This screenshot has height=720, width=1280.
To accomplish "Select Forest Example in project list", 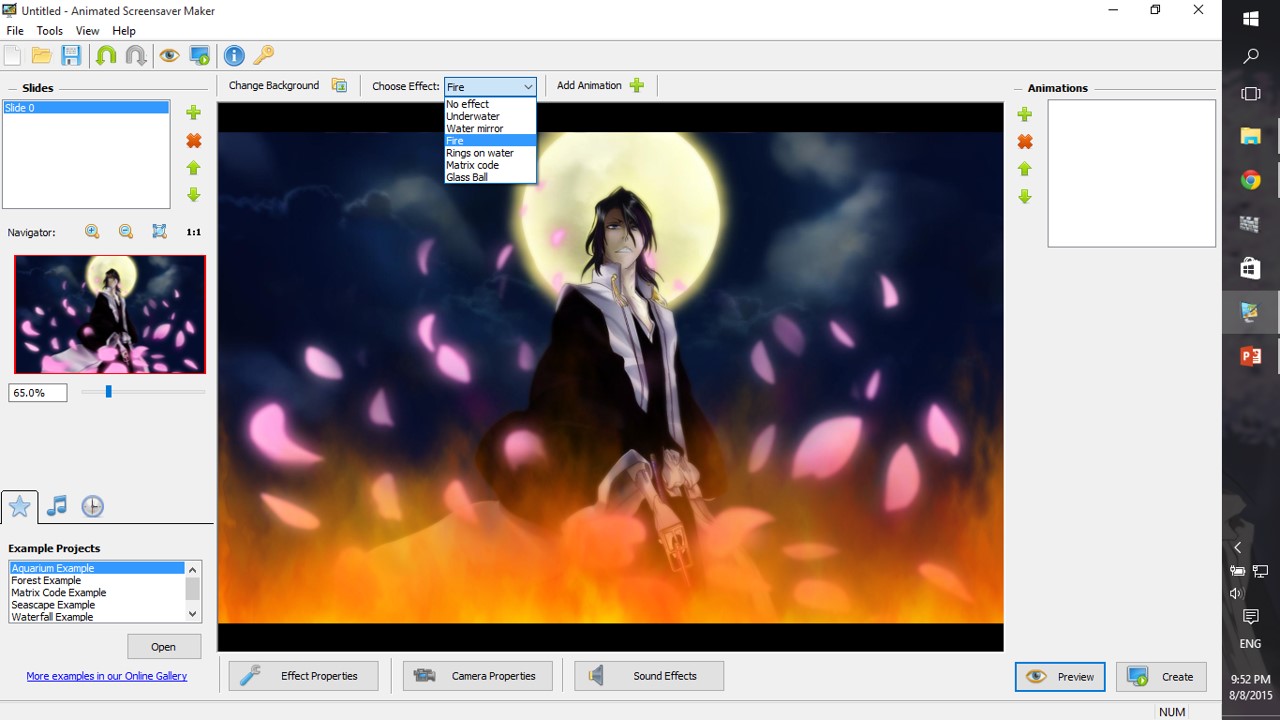I will (46, 580).
